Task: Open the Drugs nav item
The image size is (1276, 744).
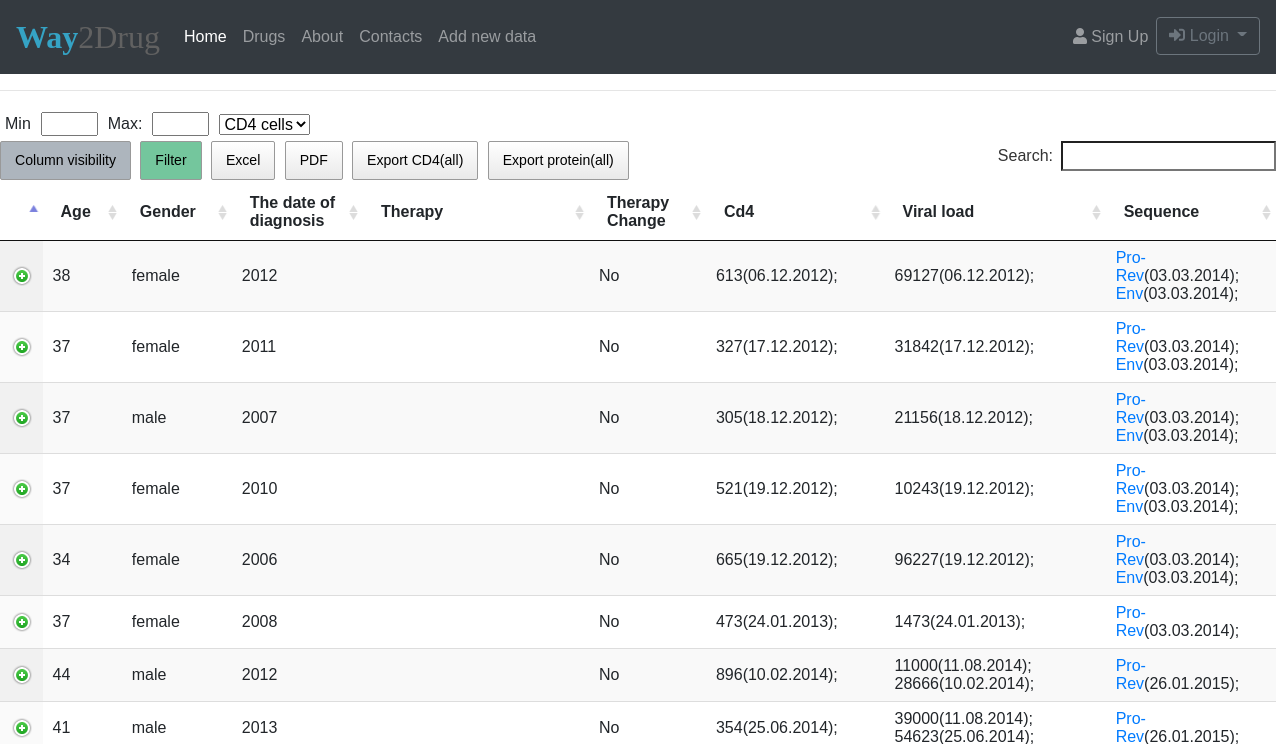Action: click(x=264, y=36)
